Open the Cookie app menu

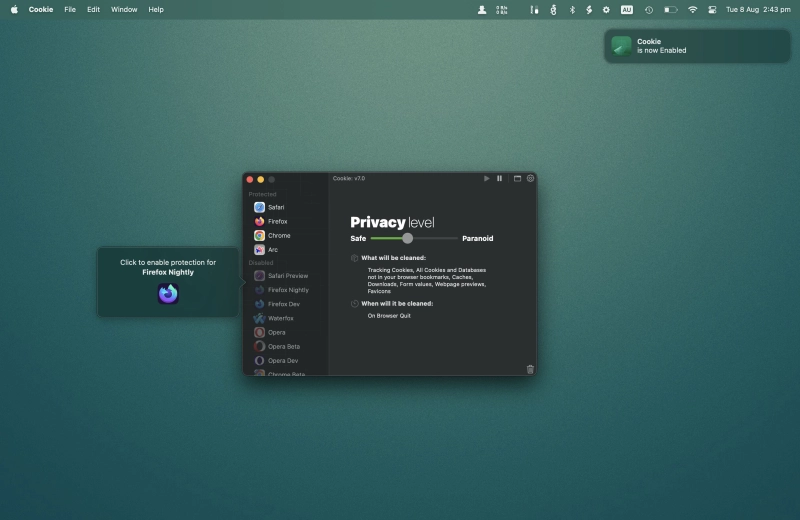pos(41,9)
